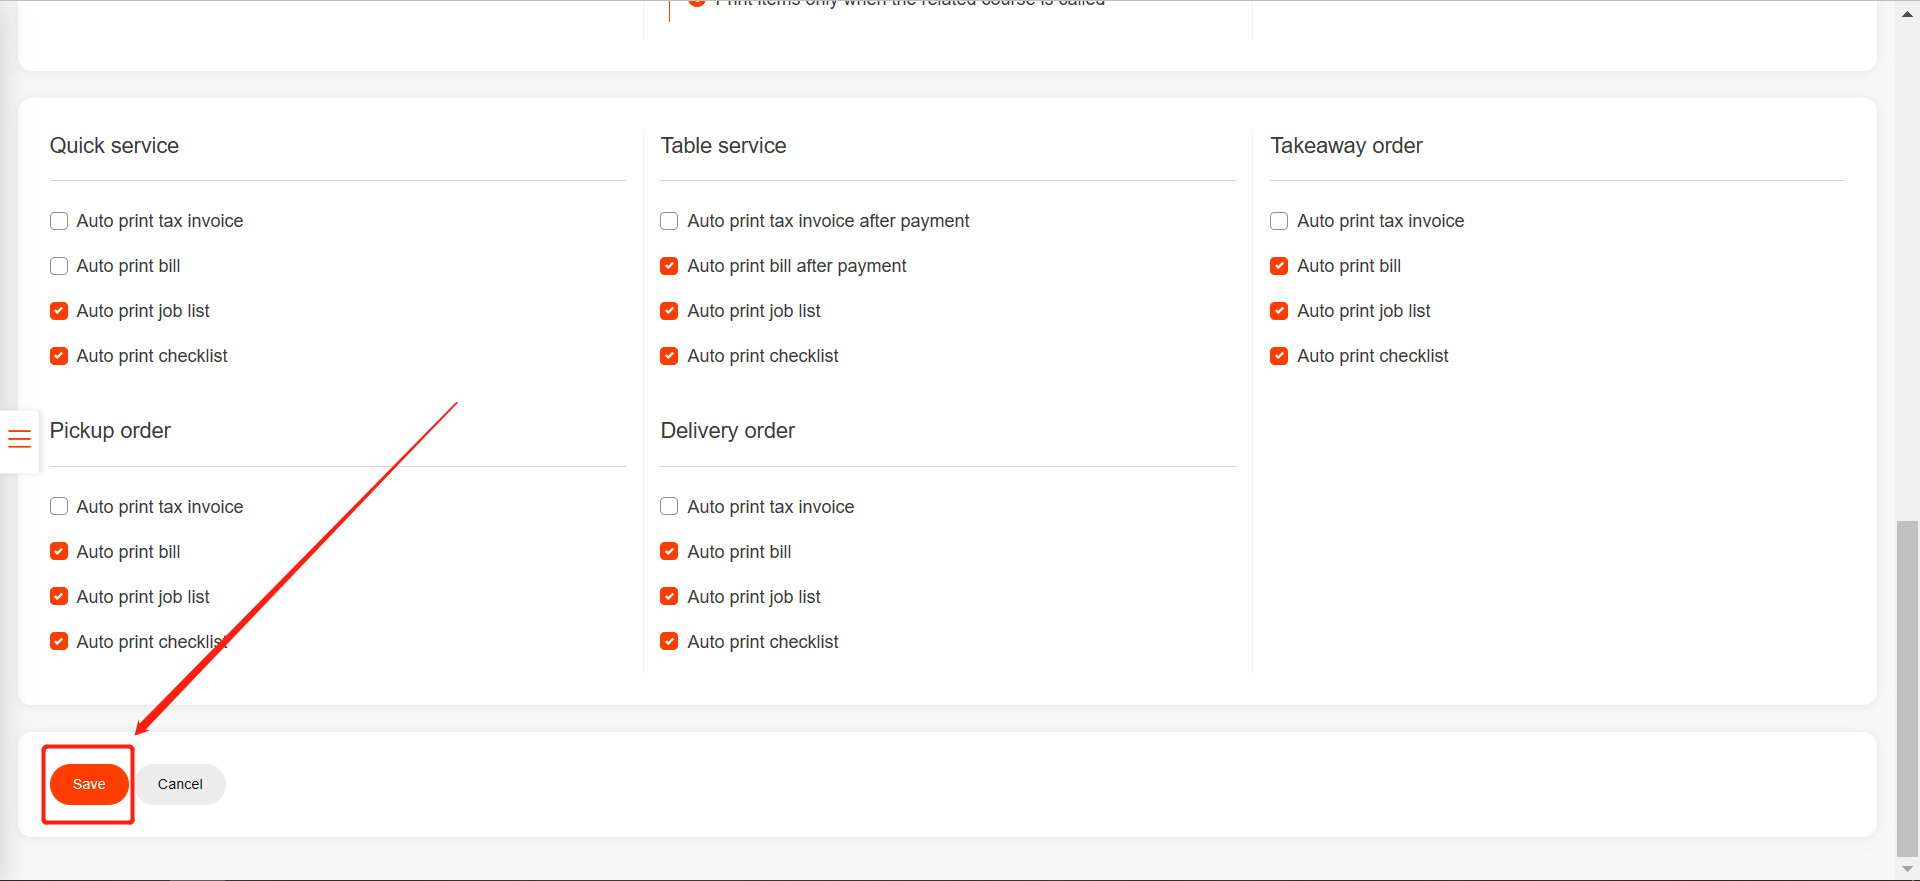Check Table service tax invoice after payment
Screen dimensions: 1920x881
(x=669, y=221)
